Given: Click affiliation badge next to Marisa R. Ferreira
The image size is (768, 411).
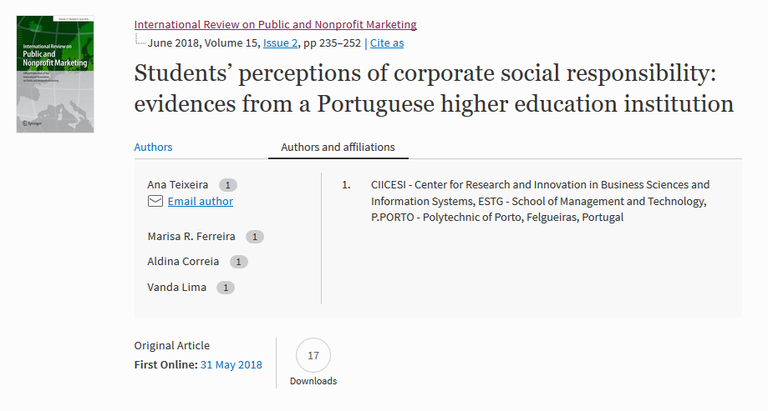Looking at the screenshot, I should click(255, 237).
